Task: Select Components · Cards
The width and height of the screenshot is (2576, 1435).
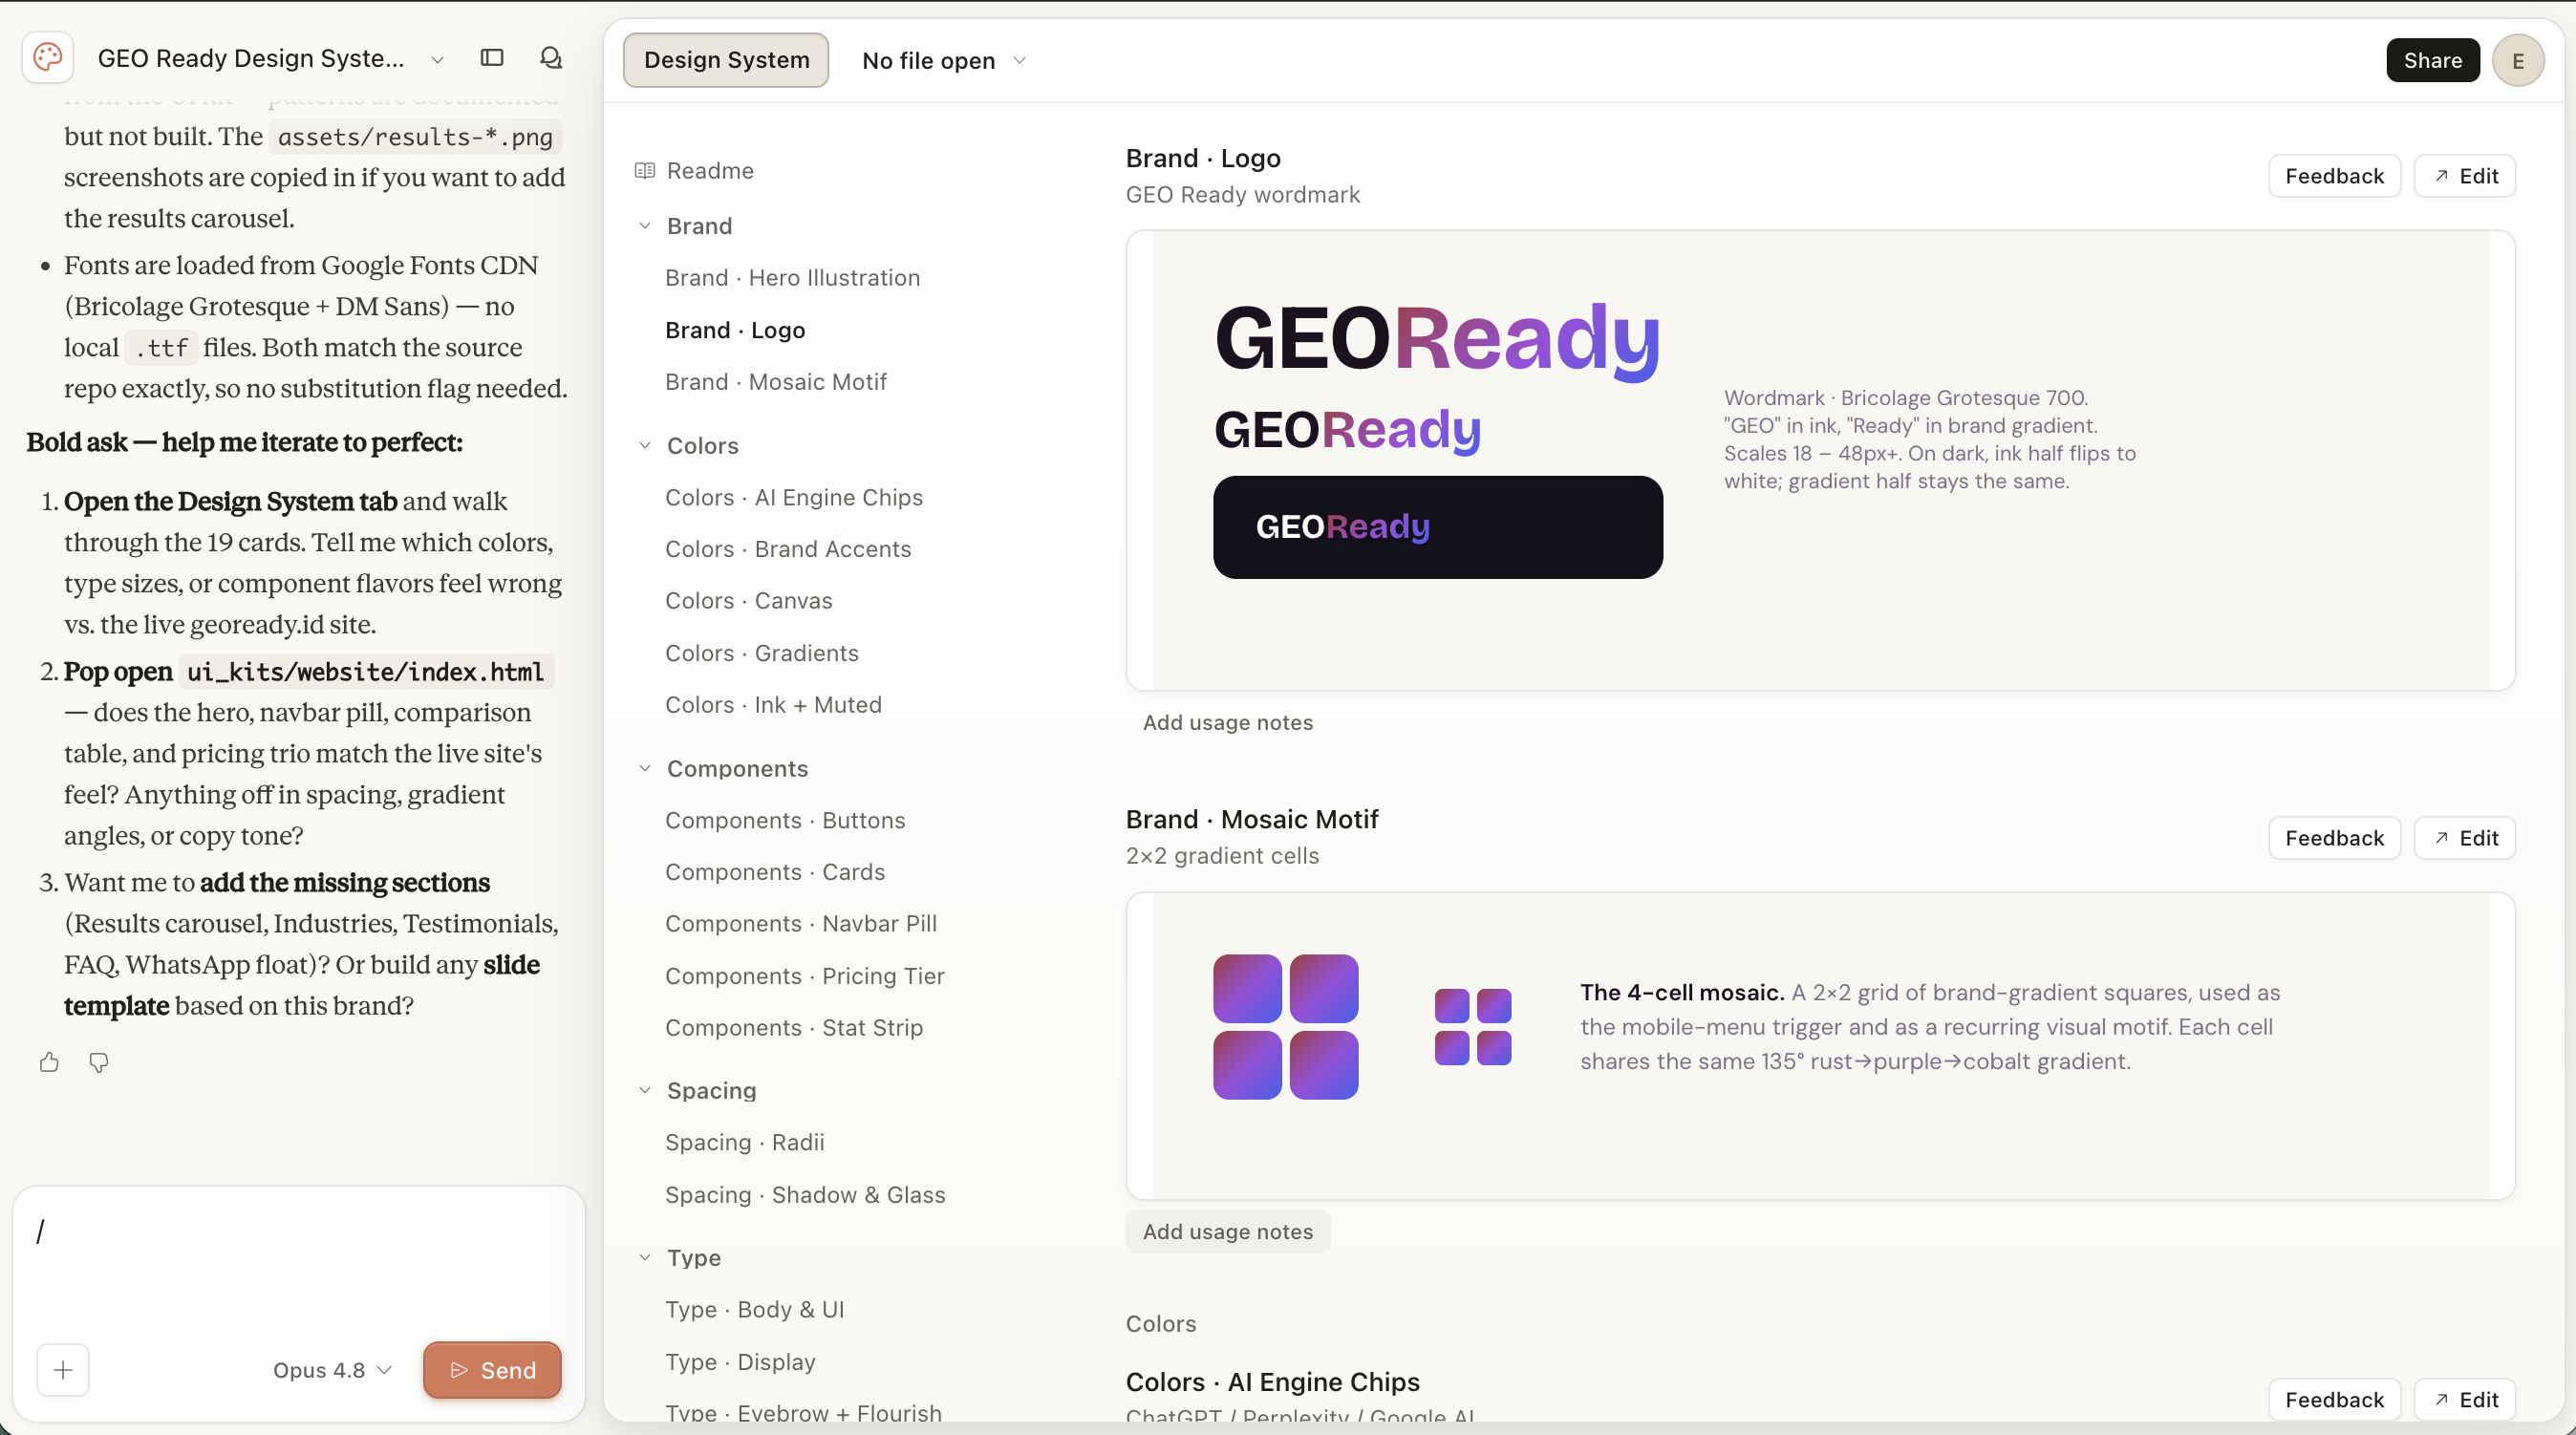Action: [775, 872]
